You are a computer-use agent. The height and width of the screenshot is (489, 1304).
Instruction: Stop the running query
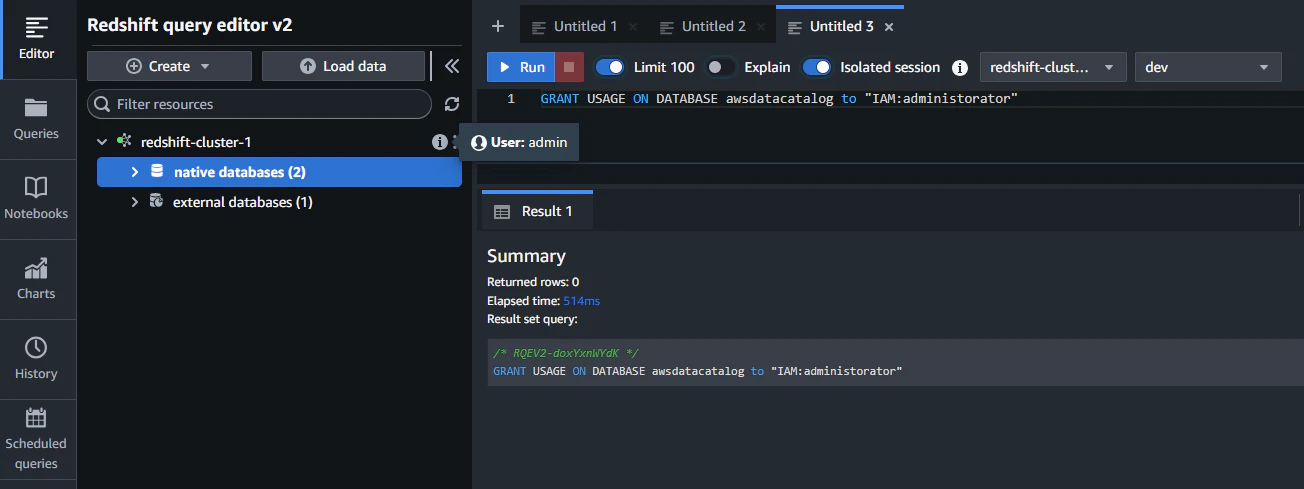click(569, 67)
